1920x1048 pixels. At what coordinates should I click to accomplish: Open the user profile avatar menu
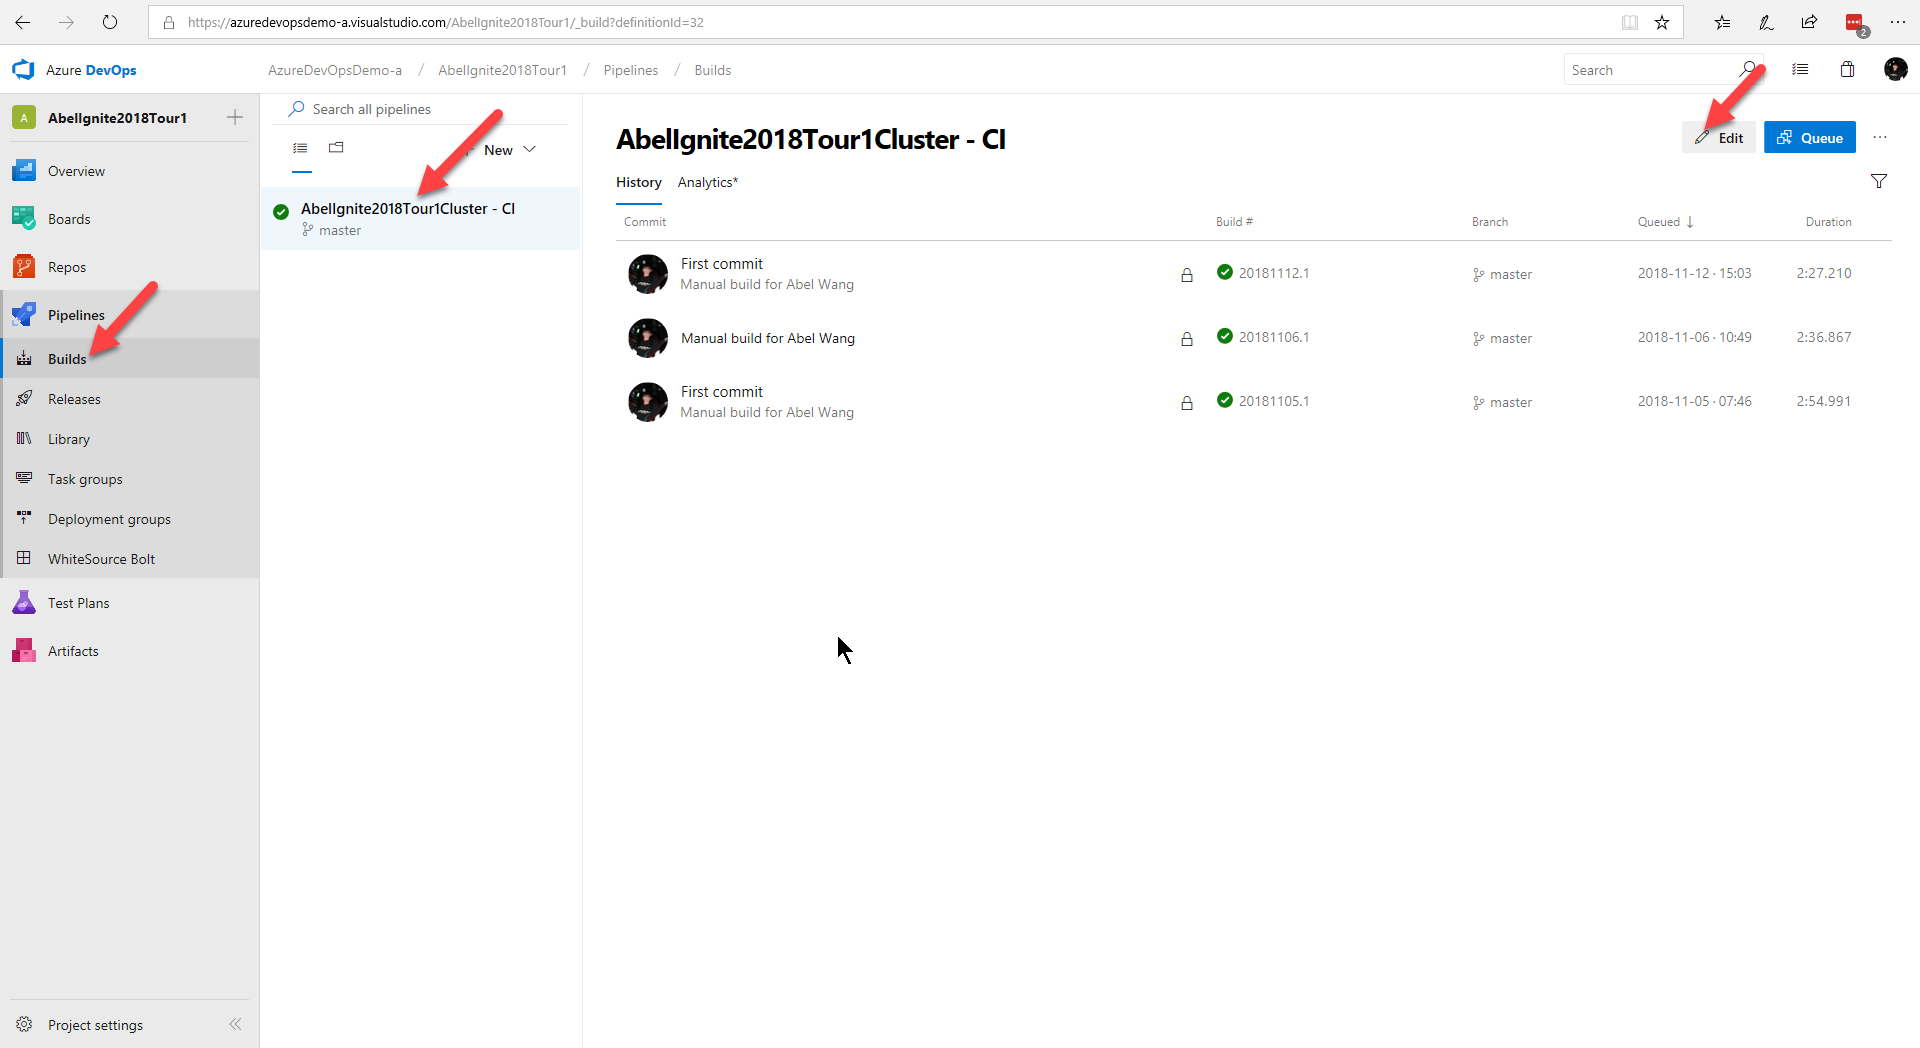[1895, 69]
